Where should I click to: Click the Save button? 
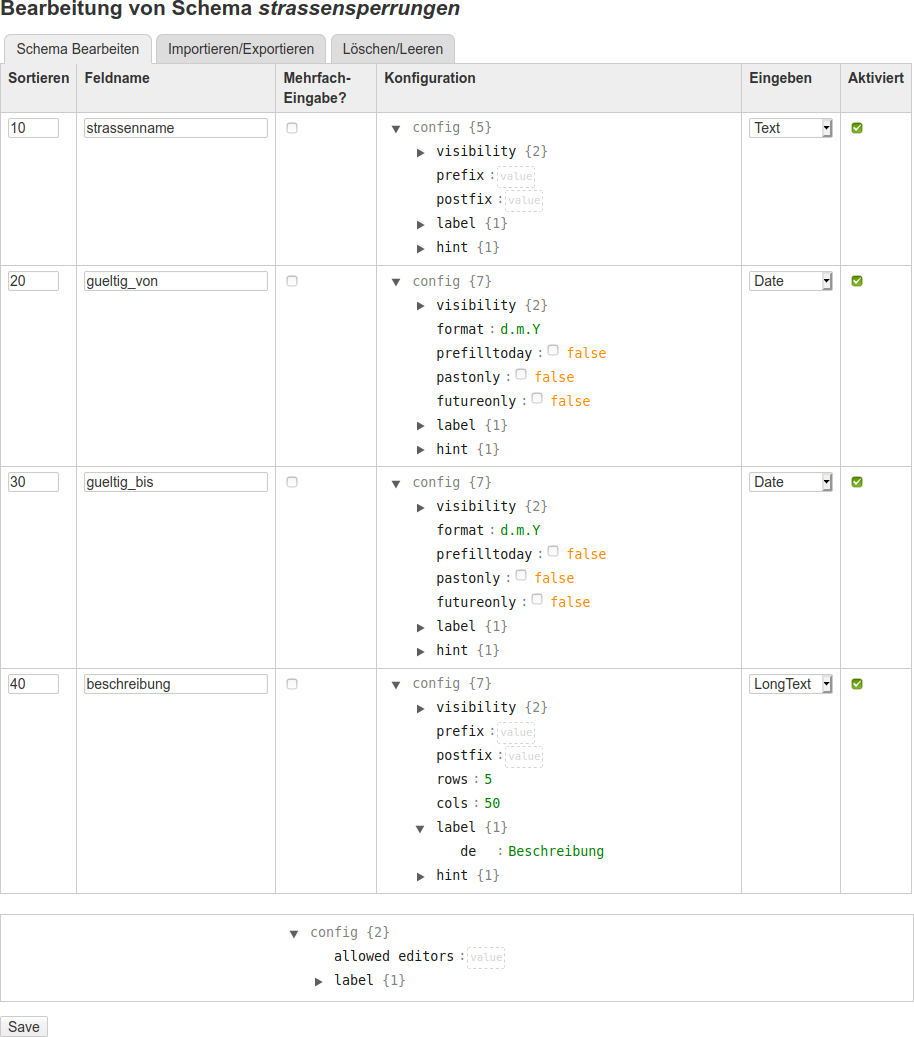click(x=24, y=1027)
